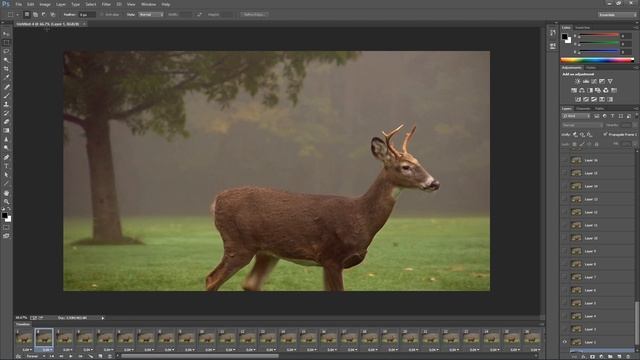
Task: Select the Crop tool
Action: tap(6, 69)
